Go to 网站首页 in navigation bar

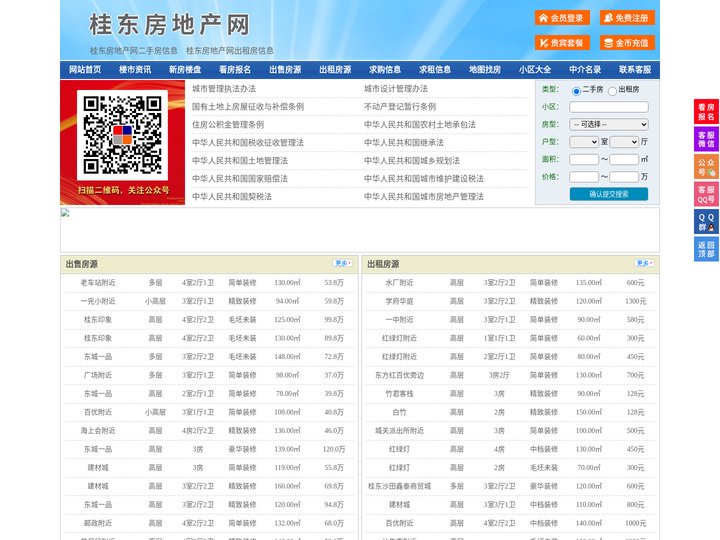tap(85, 69)
